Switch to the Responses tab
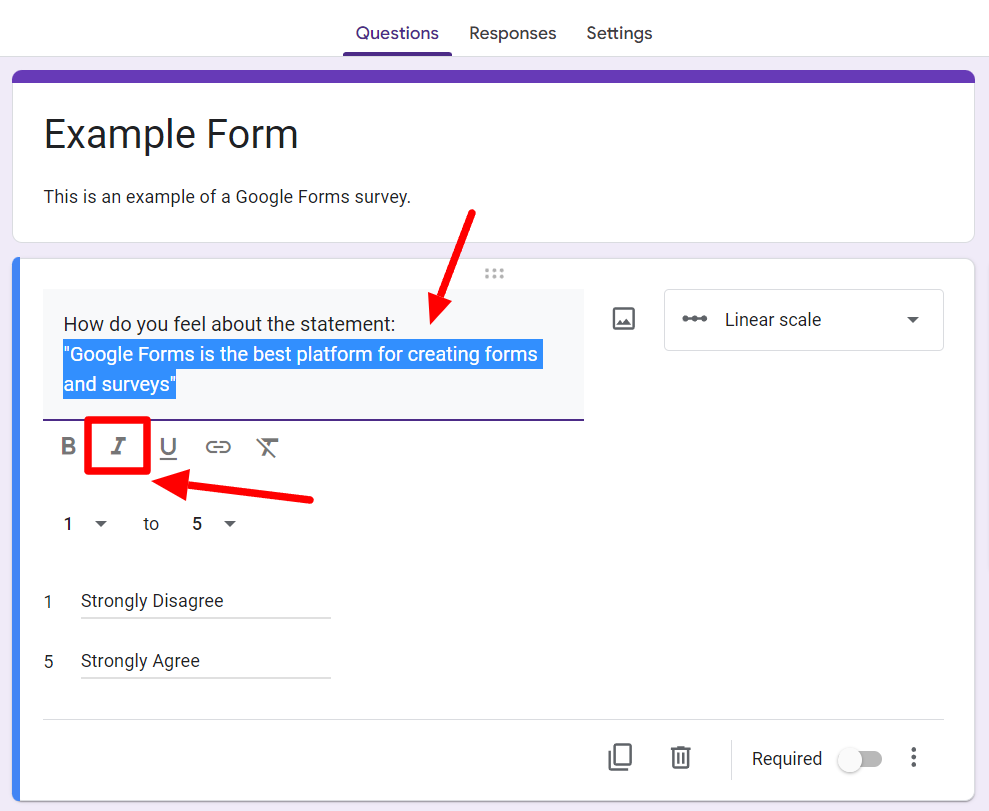 click(512, 33)
